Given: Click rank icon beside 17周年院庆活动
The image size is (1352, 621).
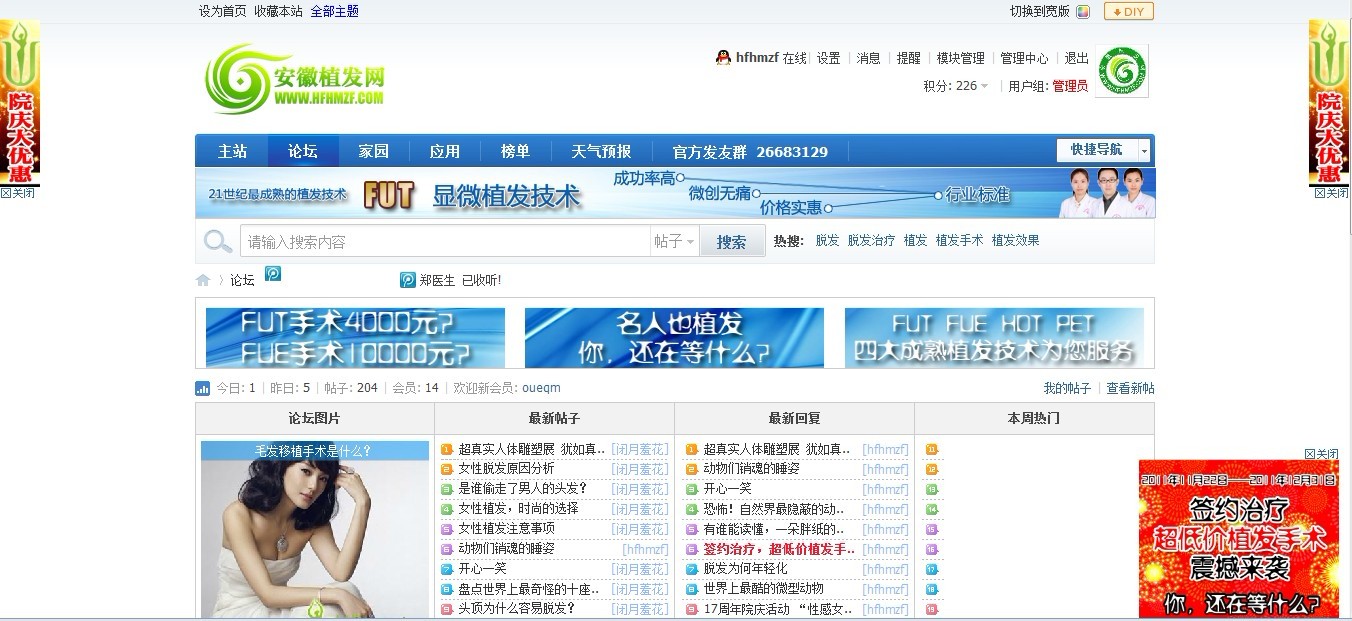Looking at the screenshot, I should [x=691, y=609].
